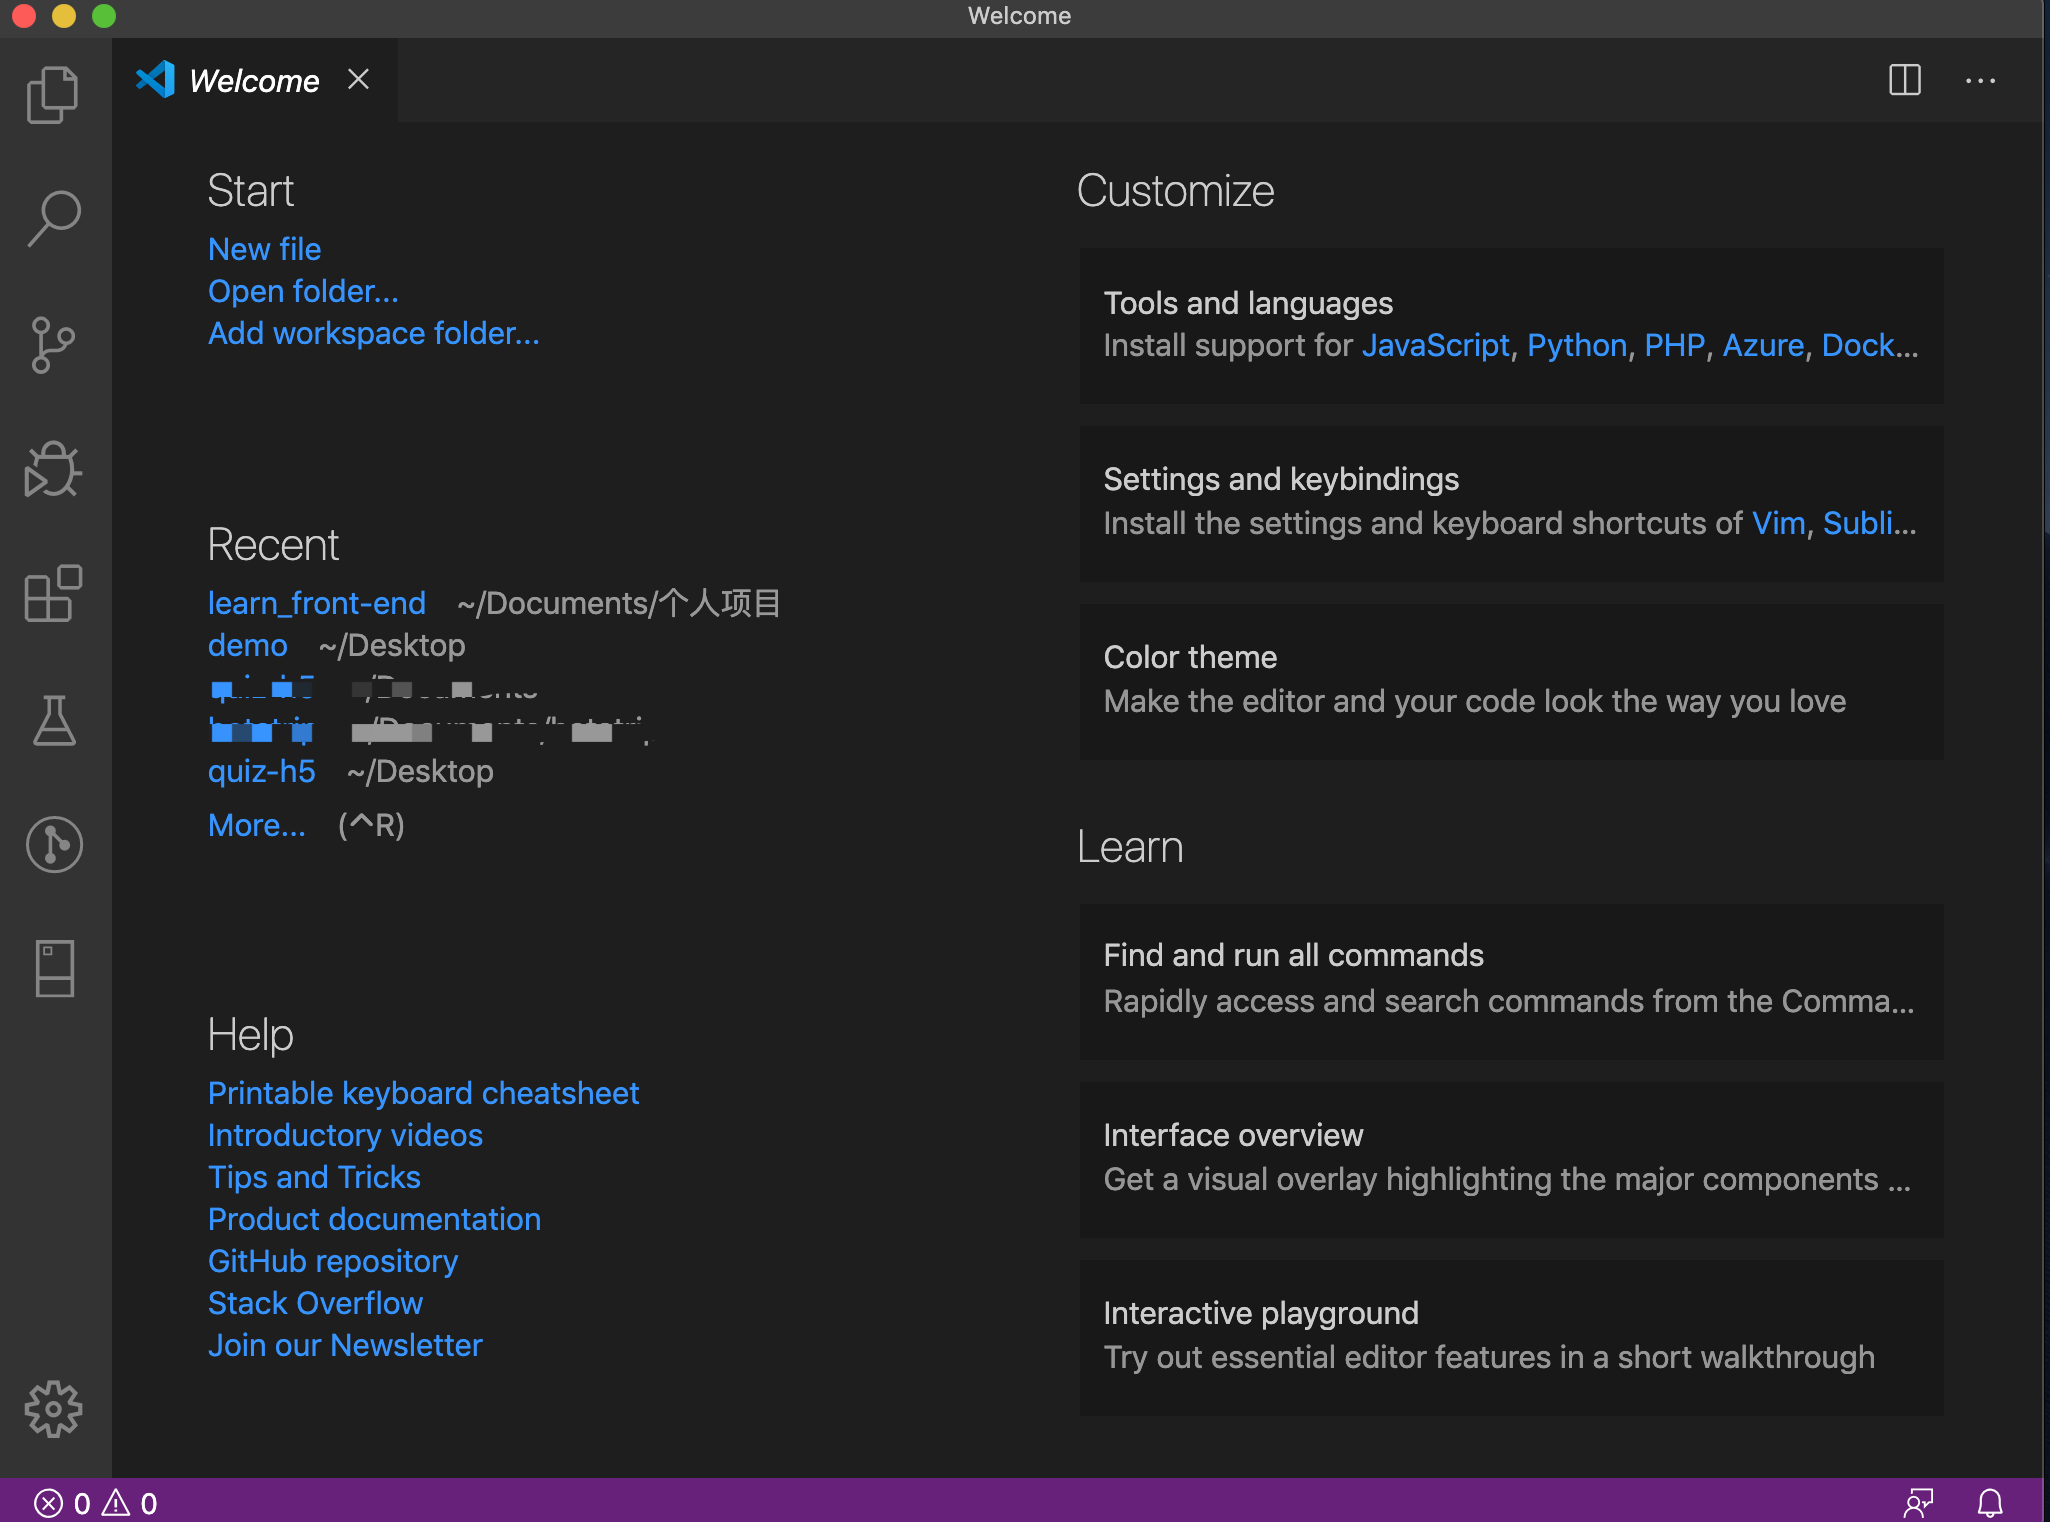Open the Source Control view icon

54,345
